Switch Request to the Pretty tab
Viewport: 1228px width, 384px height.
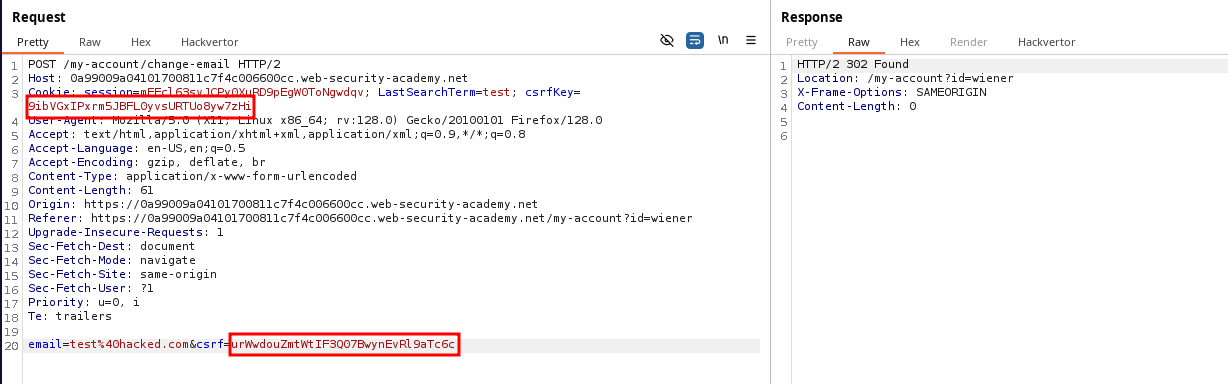[32, 42]
